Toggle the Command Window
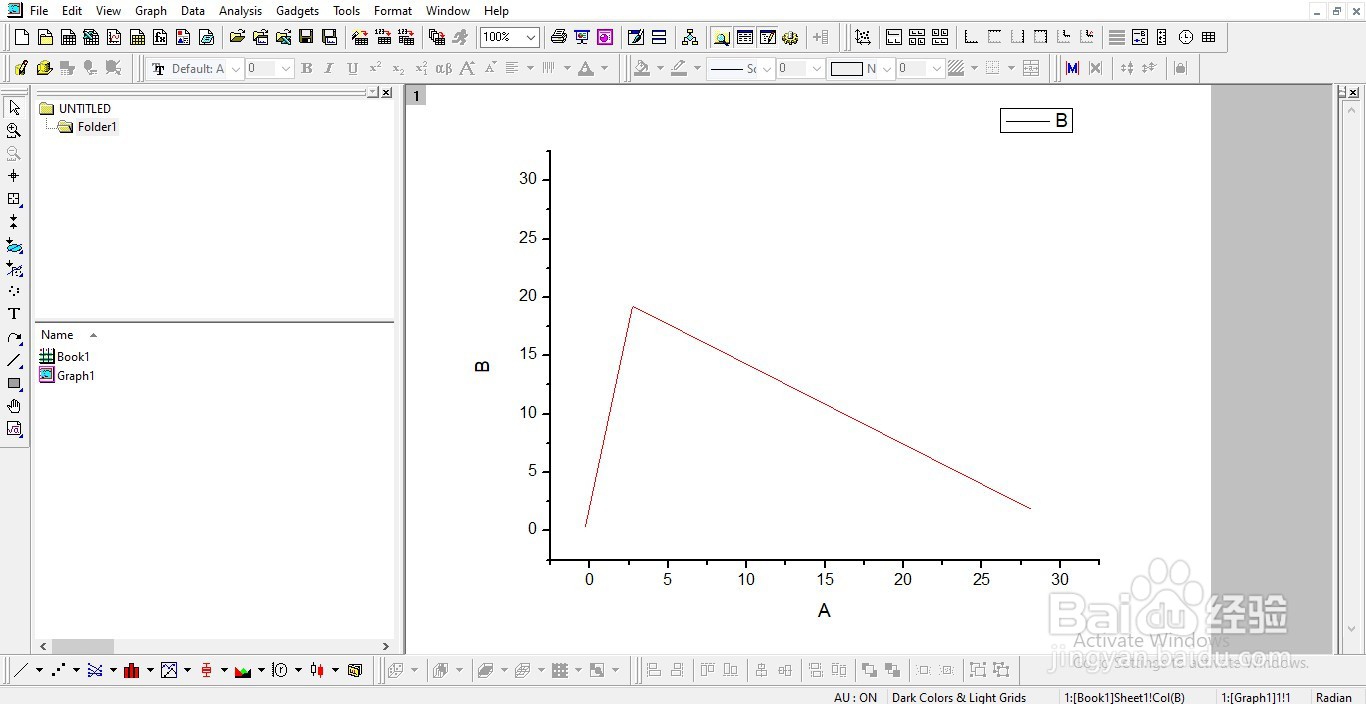Viewport: 1366px width, 704px height. [767, 37]
